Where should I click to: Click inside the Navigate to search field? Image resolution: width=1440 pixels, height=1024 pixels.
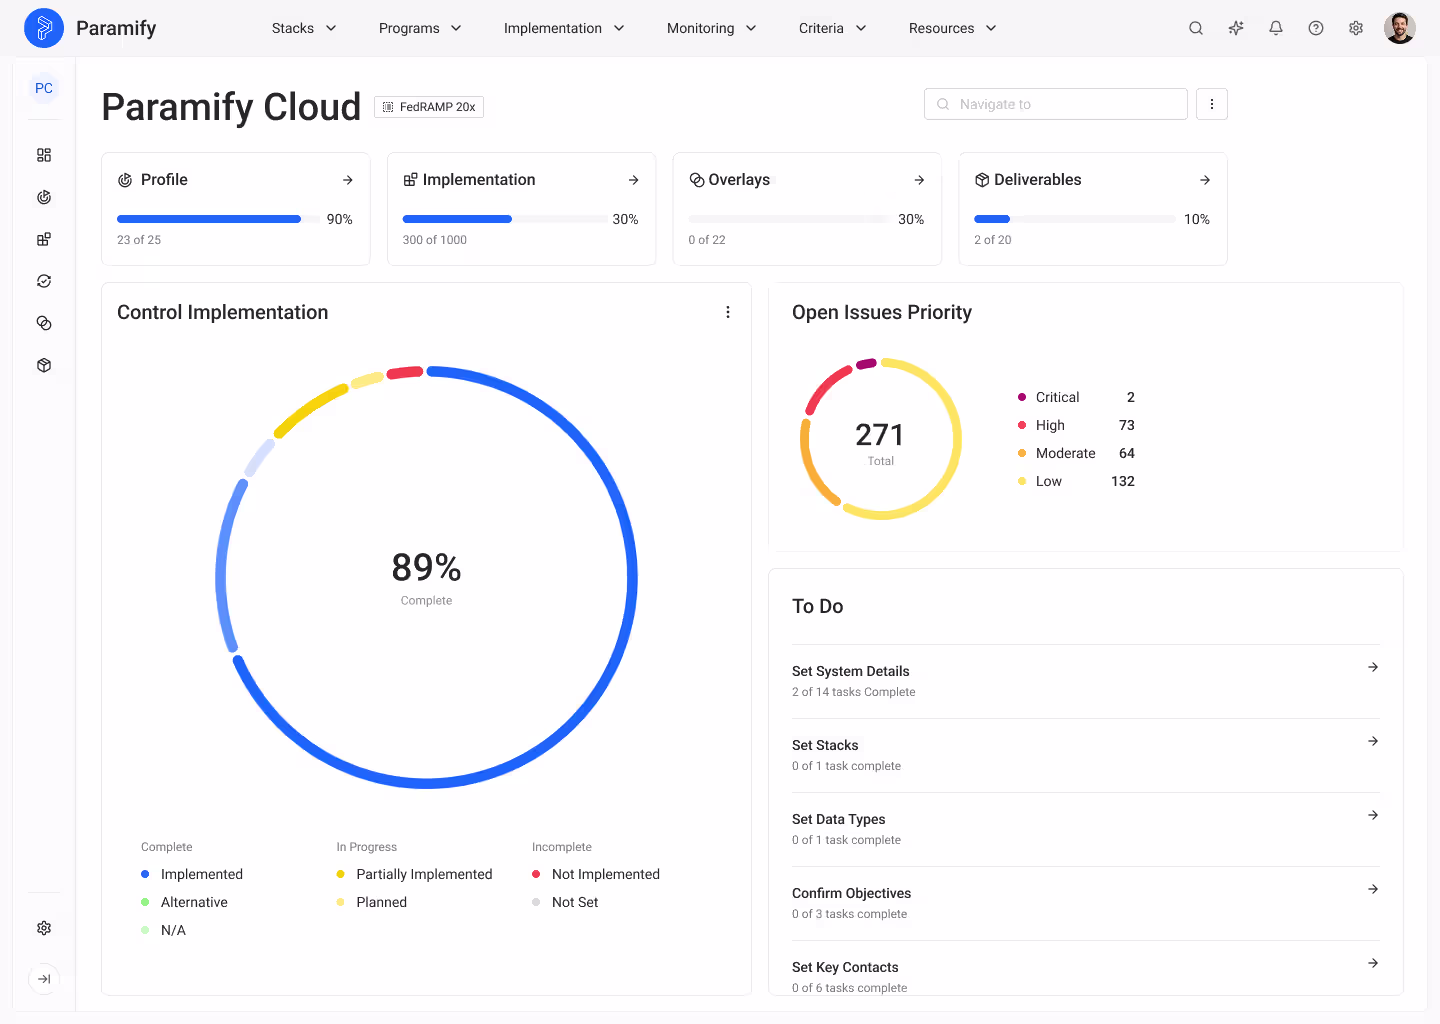(x=1055, y=103)
